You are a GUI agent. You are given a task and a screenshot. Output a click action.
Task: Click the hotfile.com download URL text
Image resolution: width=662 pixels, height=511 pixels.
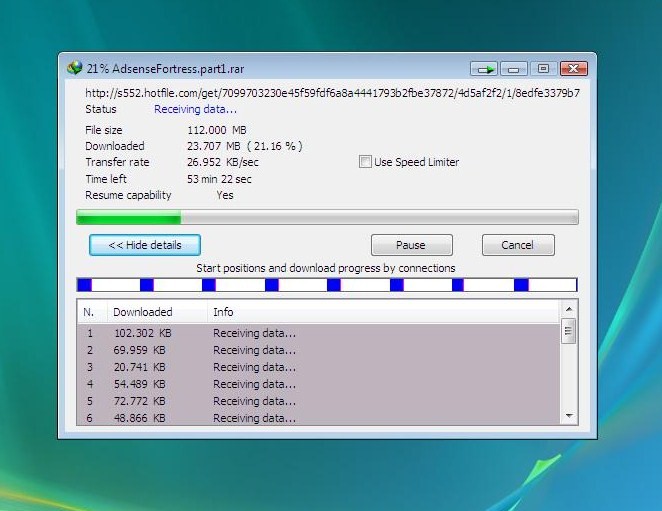click(x=332, y=93)
